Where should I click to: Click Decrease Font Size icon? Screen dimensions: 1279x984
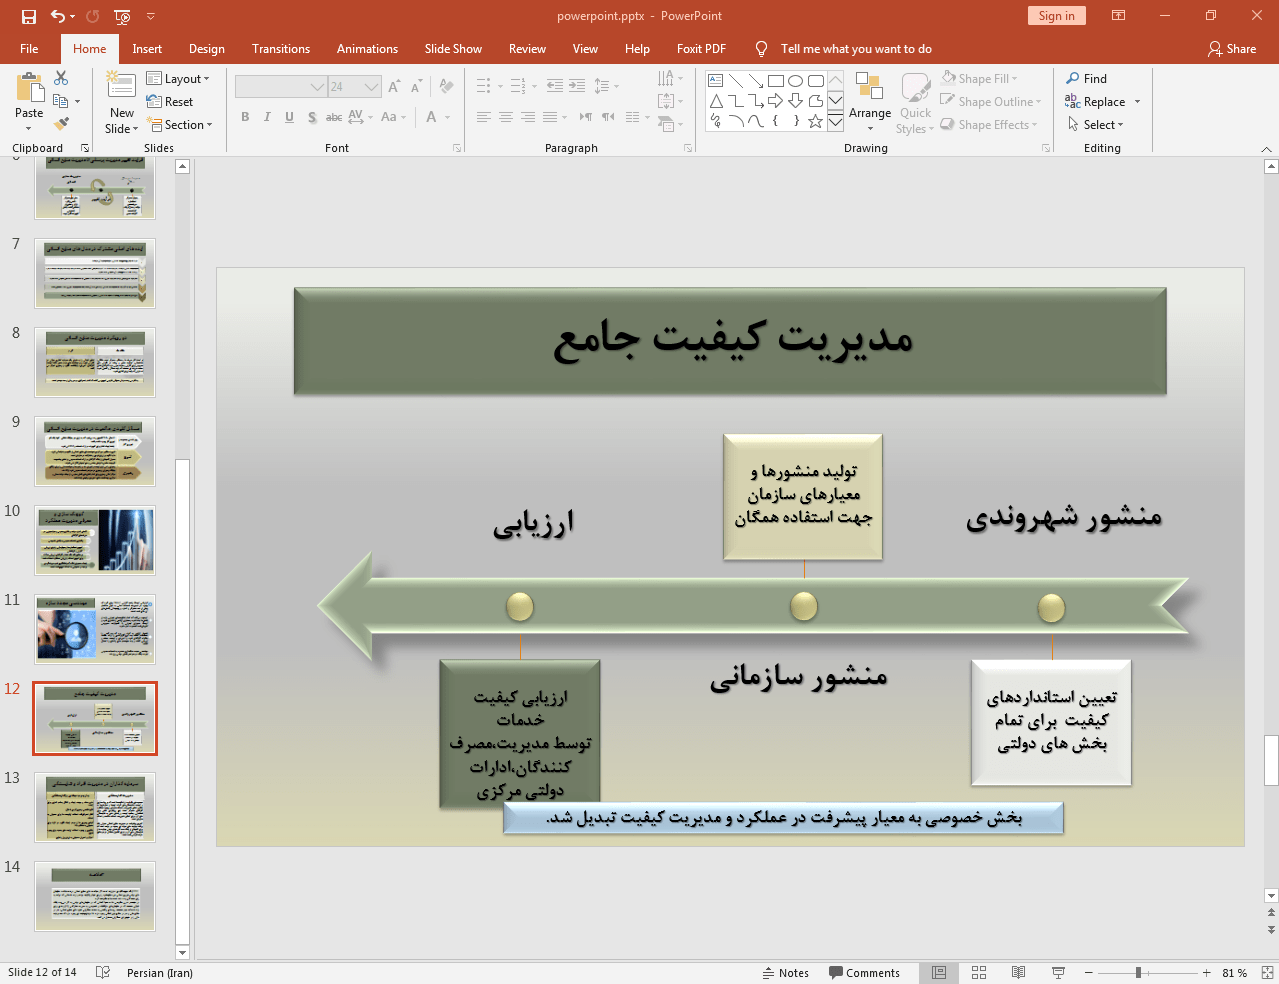pyautogui.click(x=417, y=87)
